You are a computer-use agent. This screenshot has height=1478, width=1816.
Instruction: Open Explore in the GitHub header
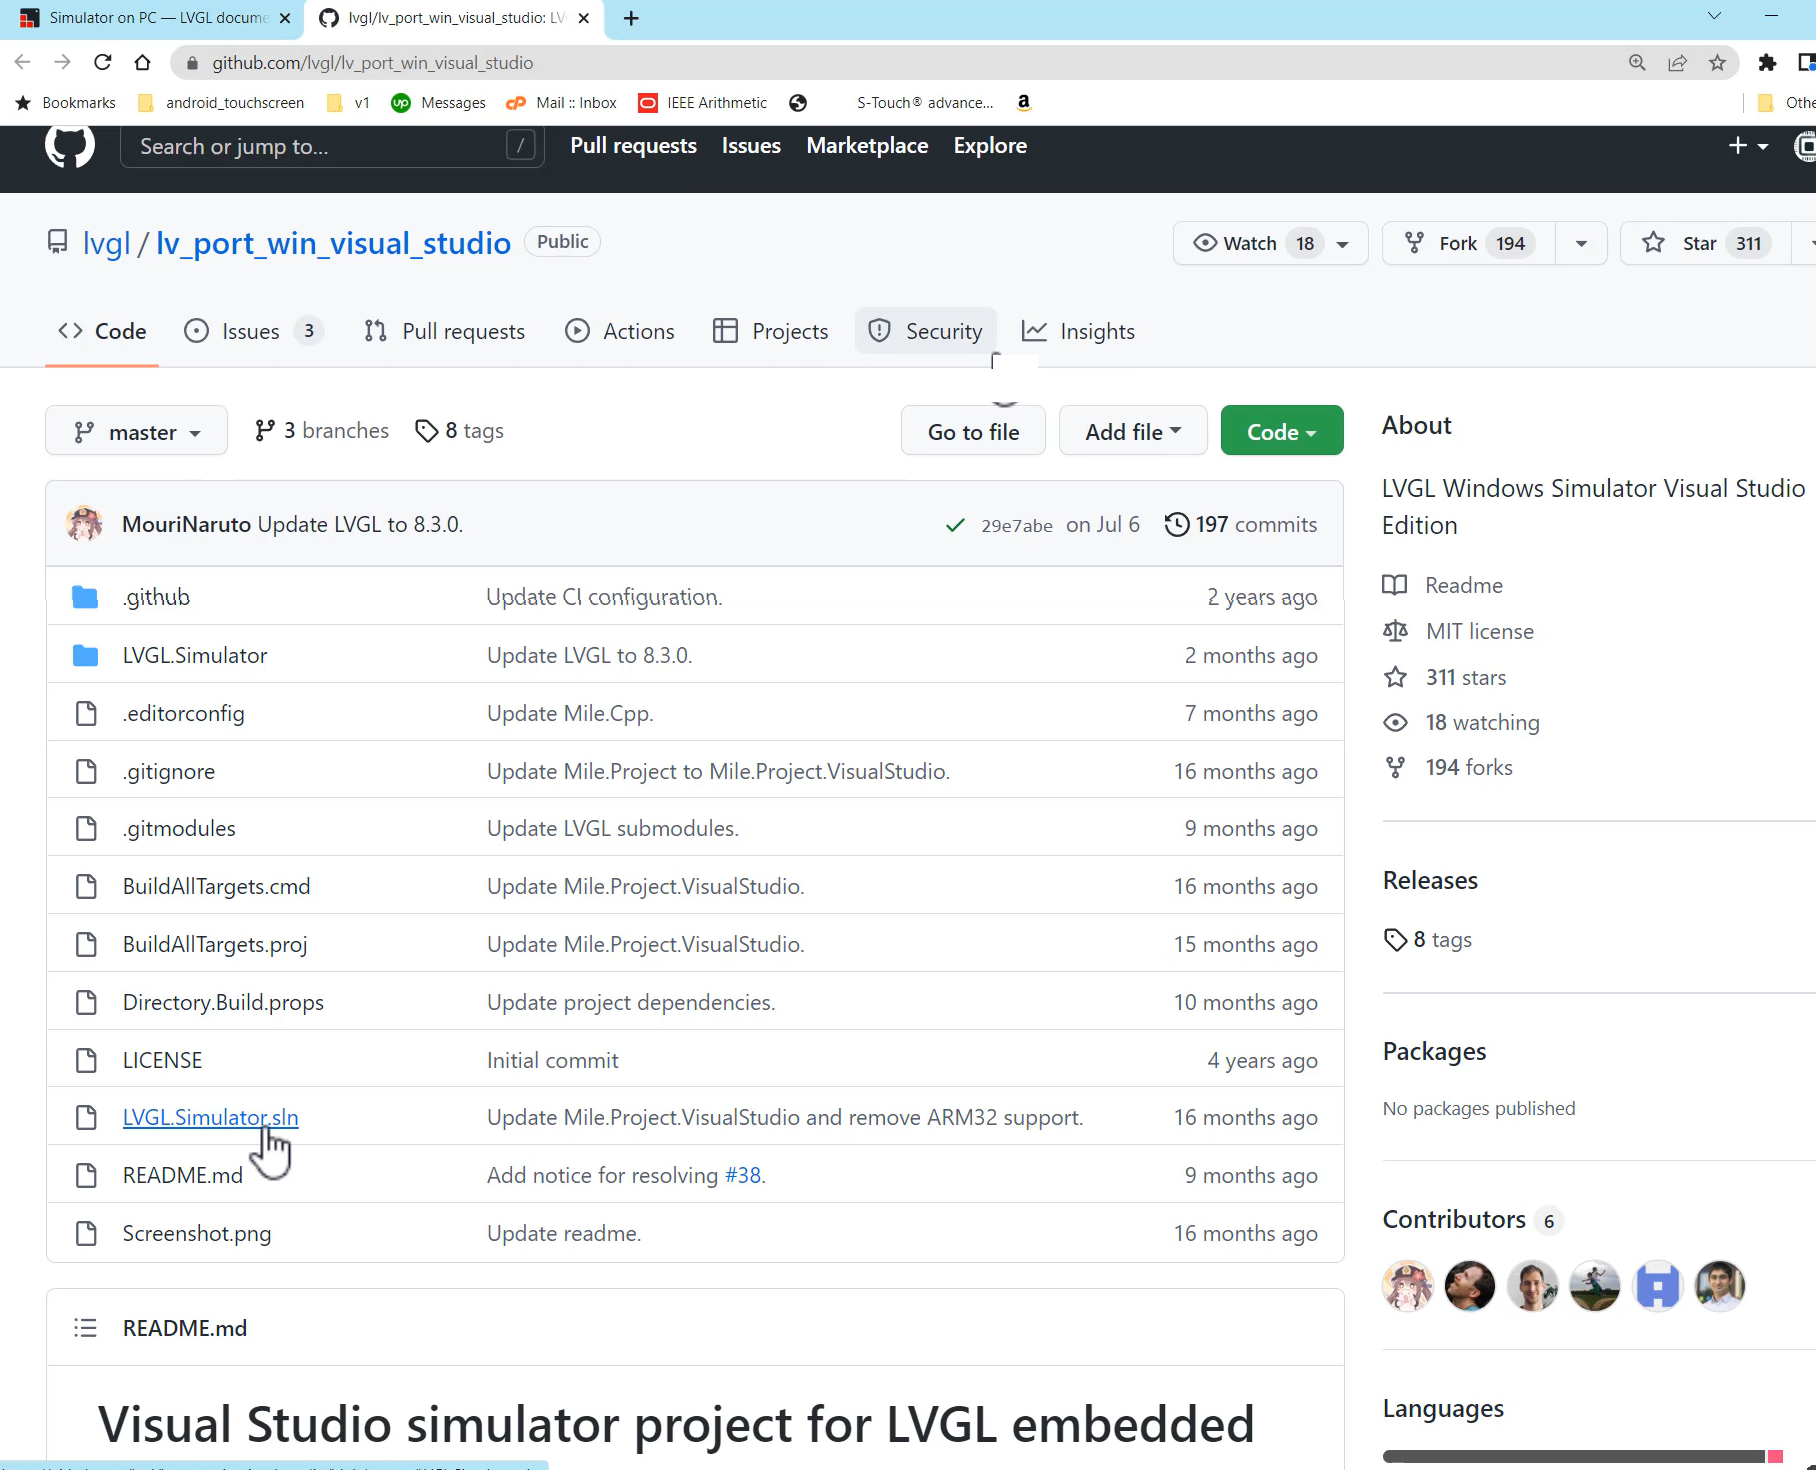tap(990, 146)
